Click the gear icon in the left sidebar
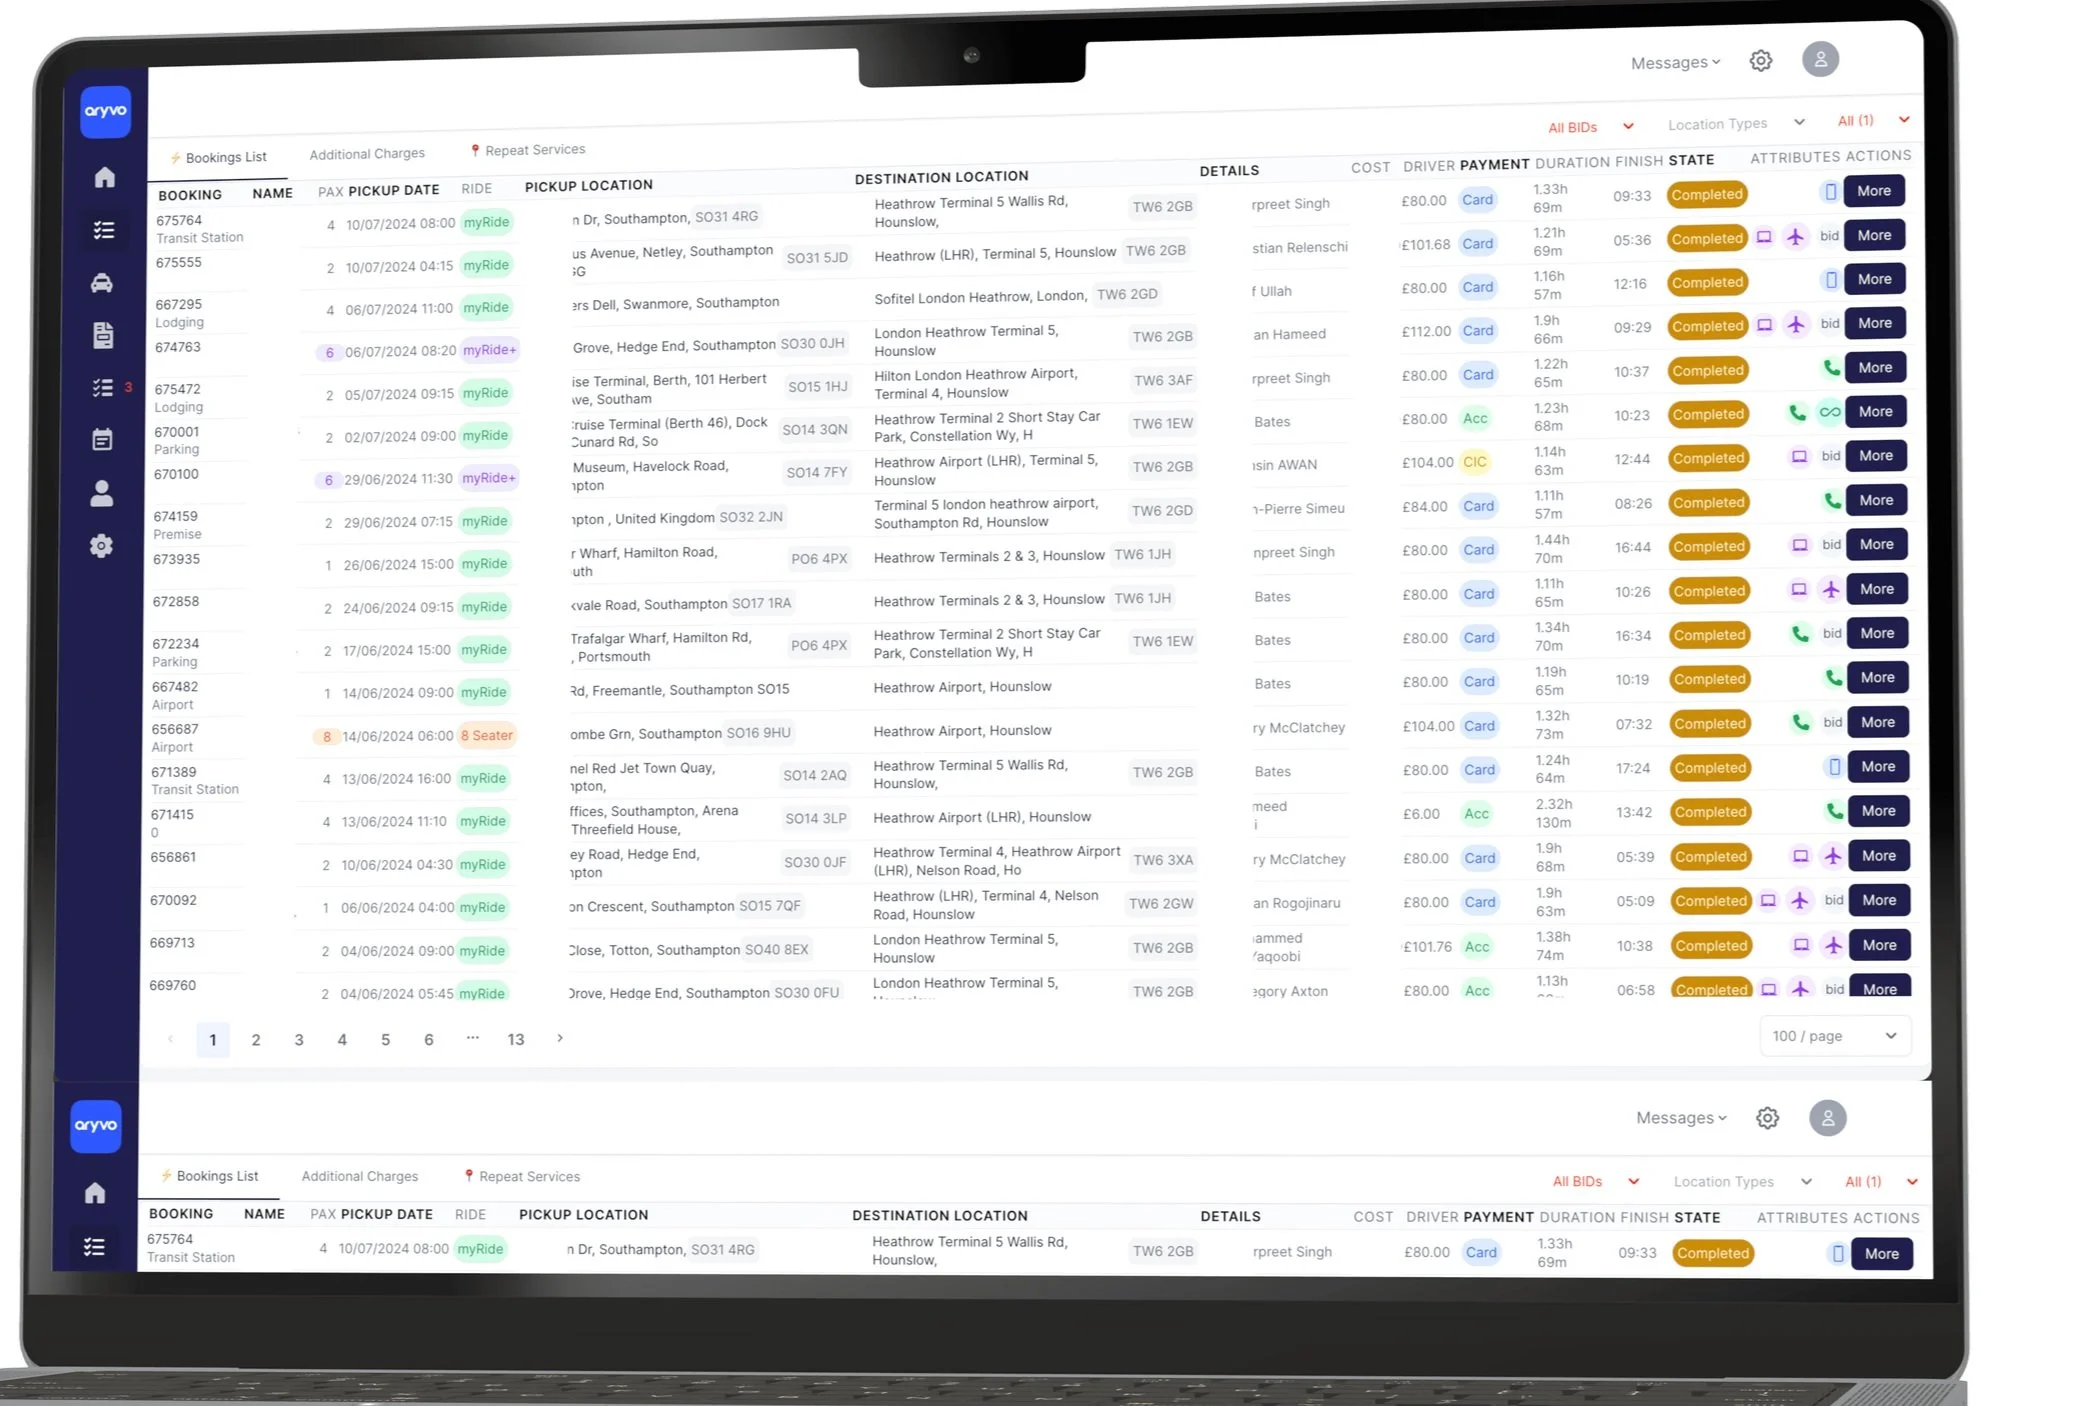2091x1406 pixels. pyautogui.click(x=101, y=546)
